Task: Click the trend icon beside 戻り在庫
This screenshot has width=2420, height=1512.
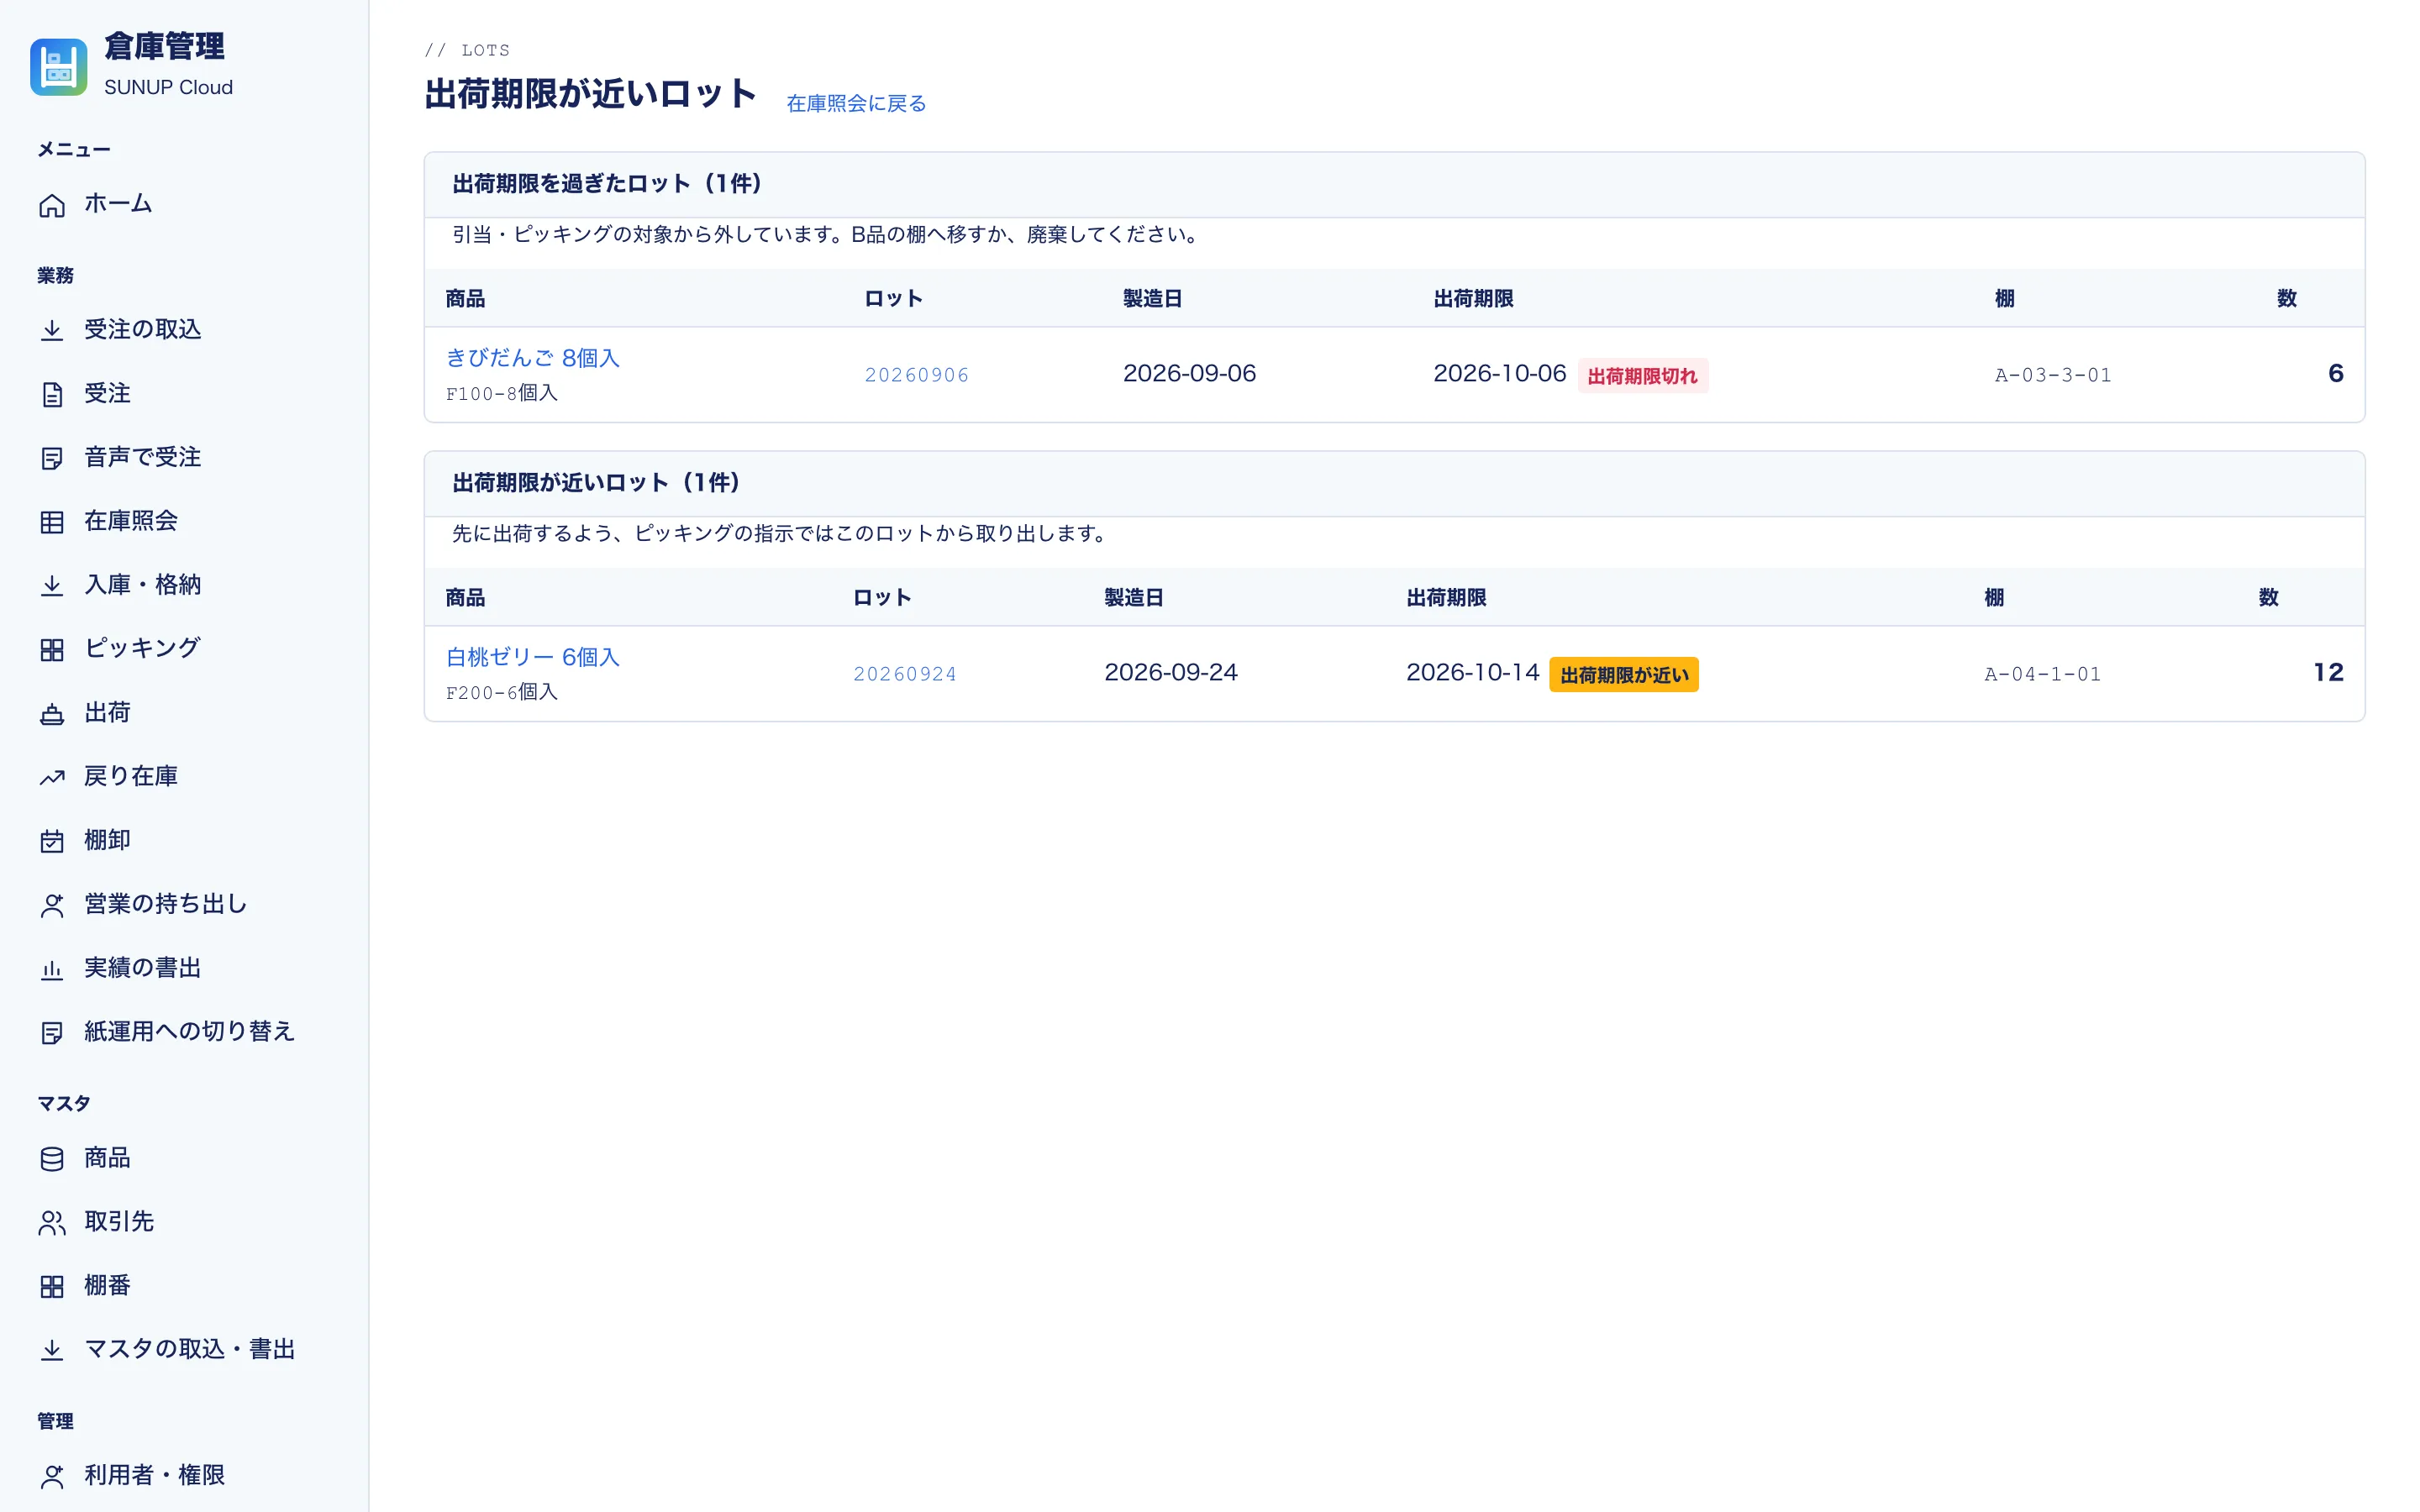Action: pyautogui.click(x=52, y=778)
